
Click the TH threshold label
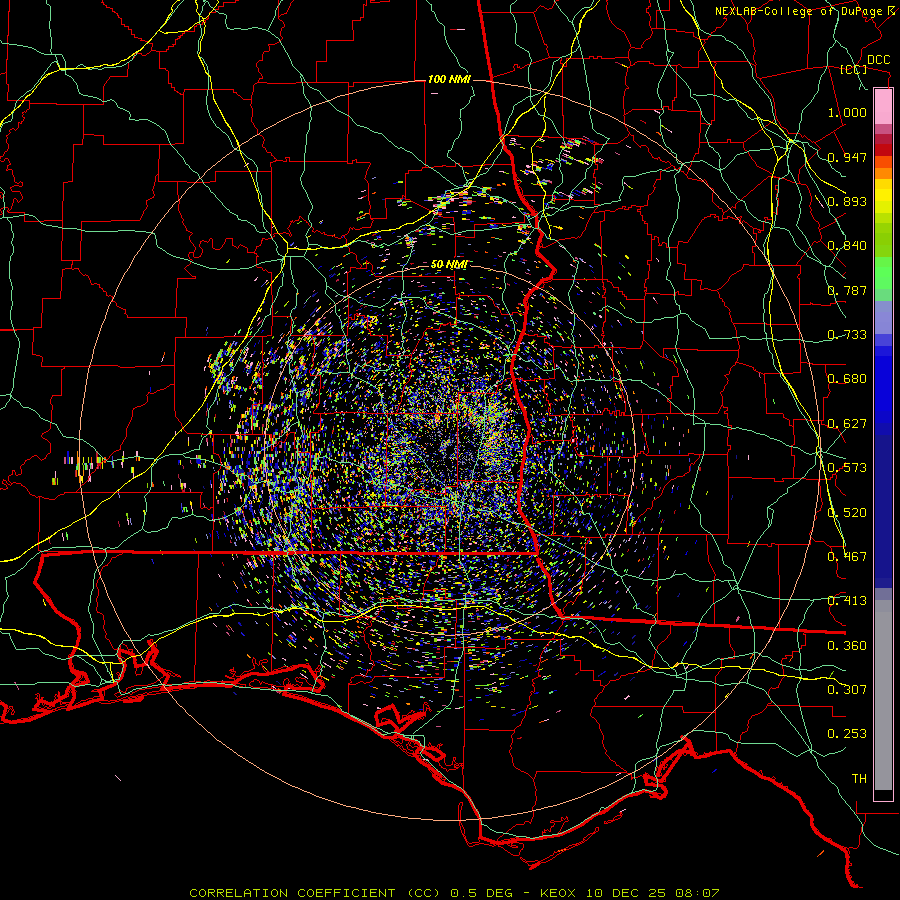tap(859, 779)
